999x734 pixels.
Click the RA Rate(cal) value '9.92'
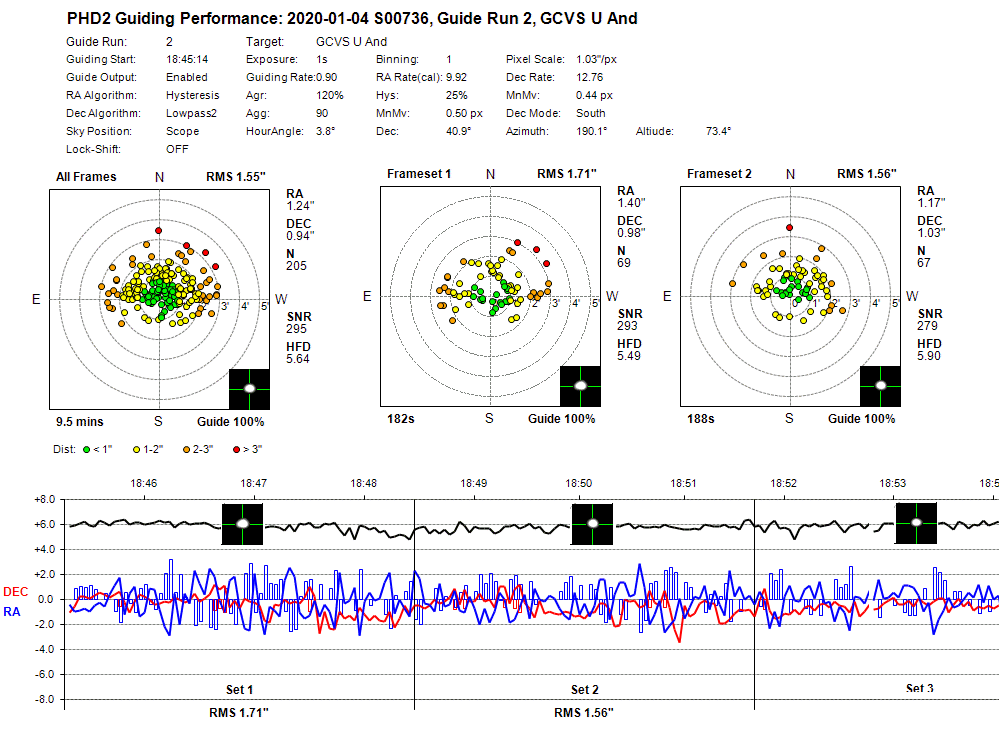pos(456,77)
